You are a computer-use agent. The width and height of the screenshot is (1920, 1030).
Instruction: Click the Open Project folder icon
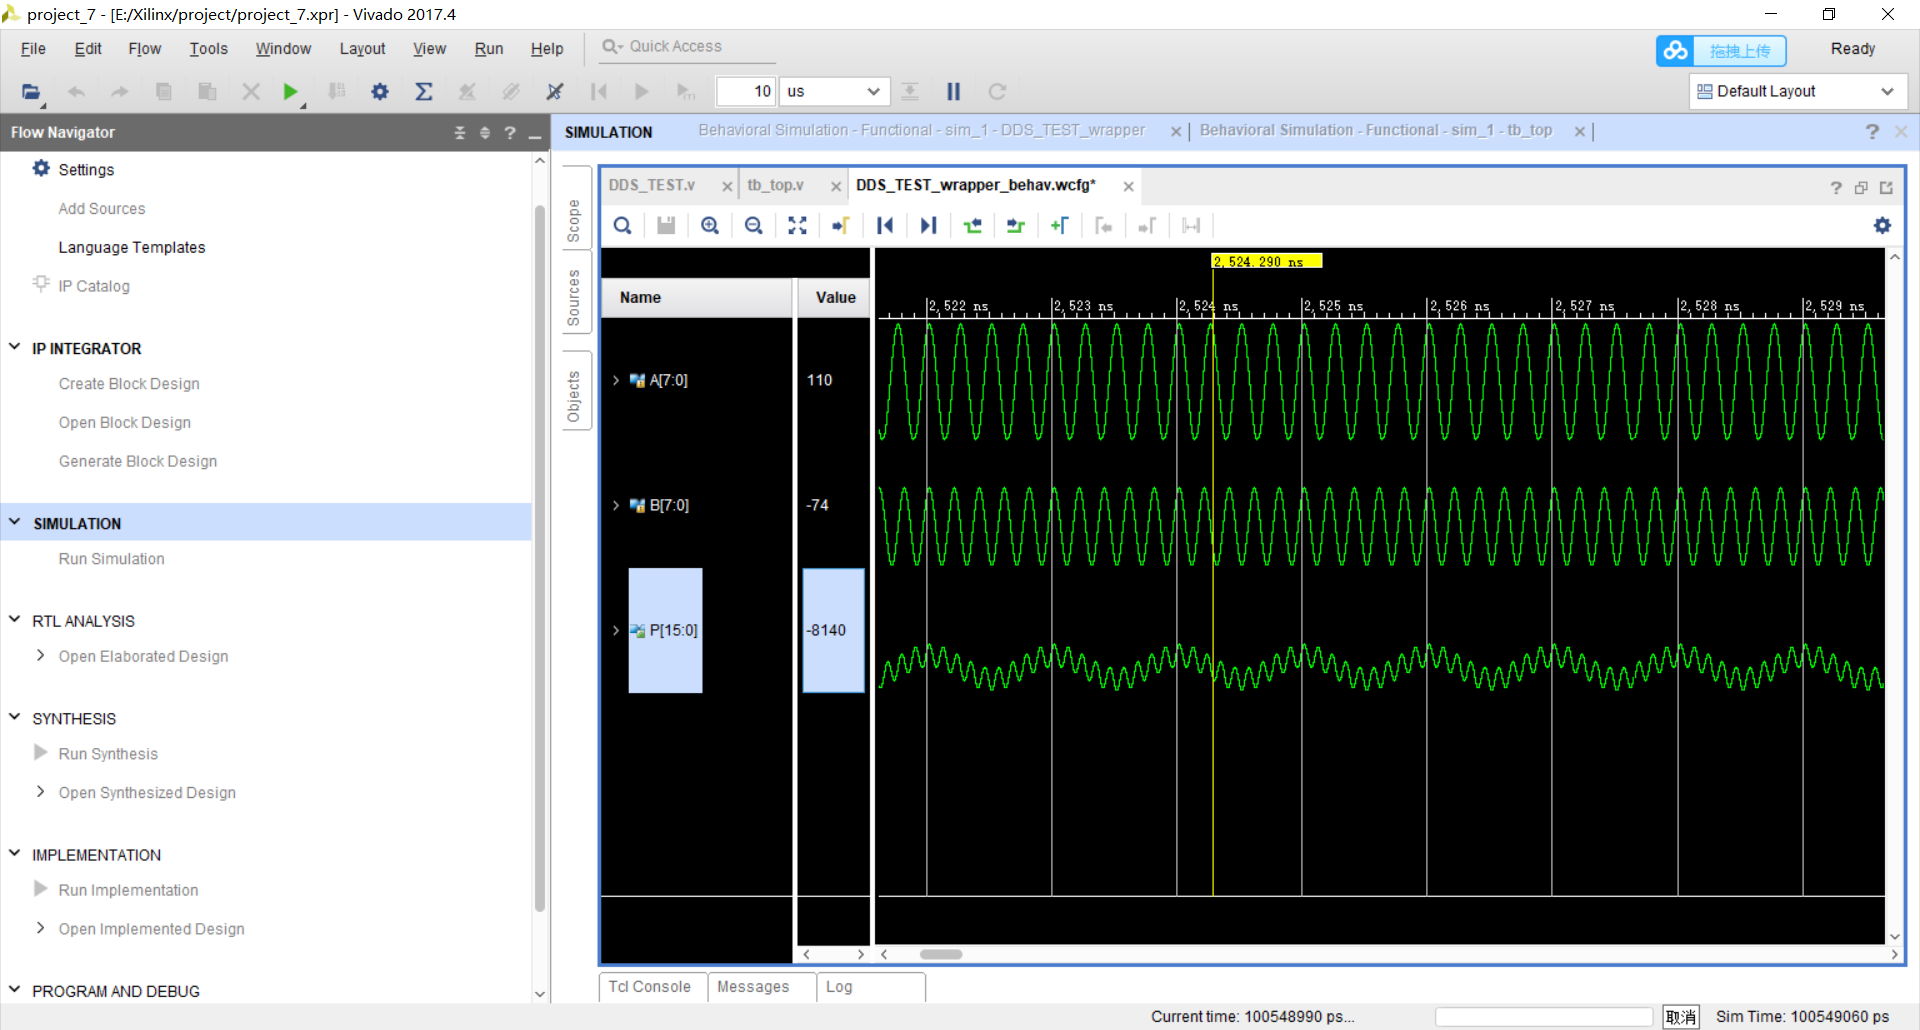click(x=31, y=92)
